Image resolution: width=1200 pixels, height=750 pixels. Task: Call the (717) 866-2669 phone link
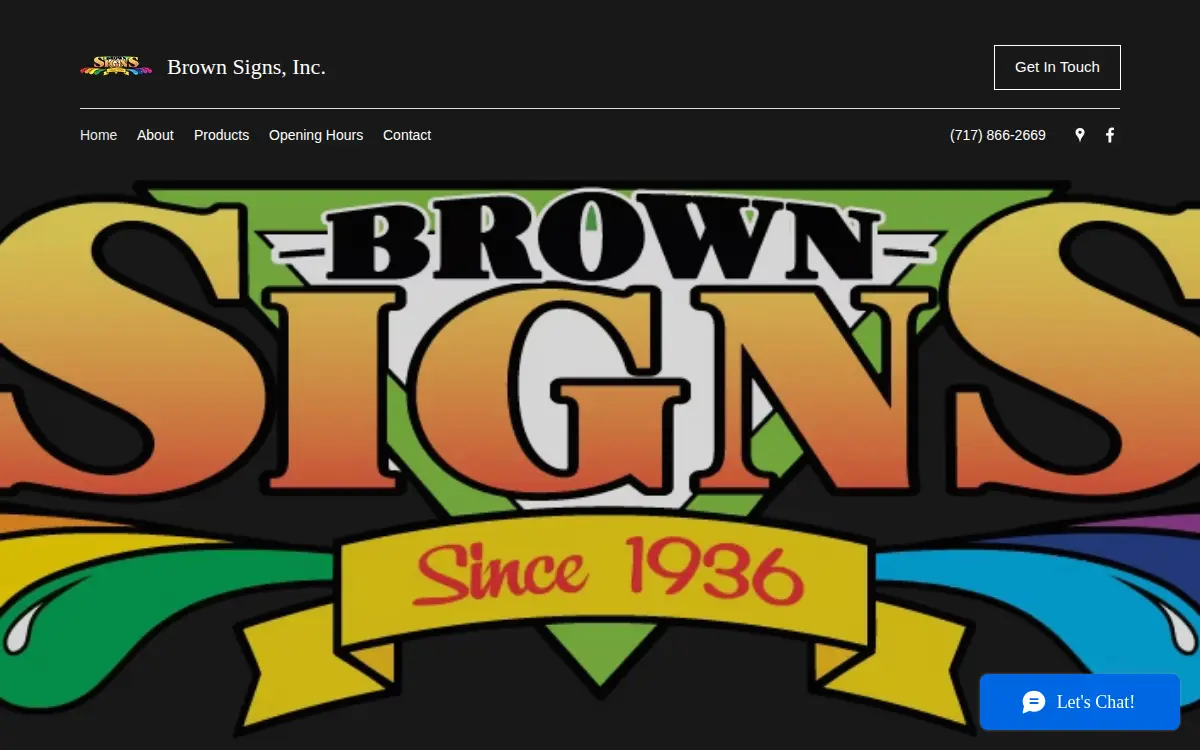[x=998, y=135]
